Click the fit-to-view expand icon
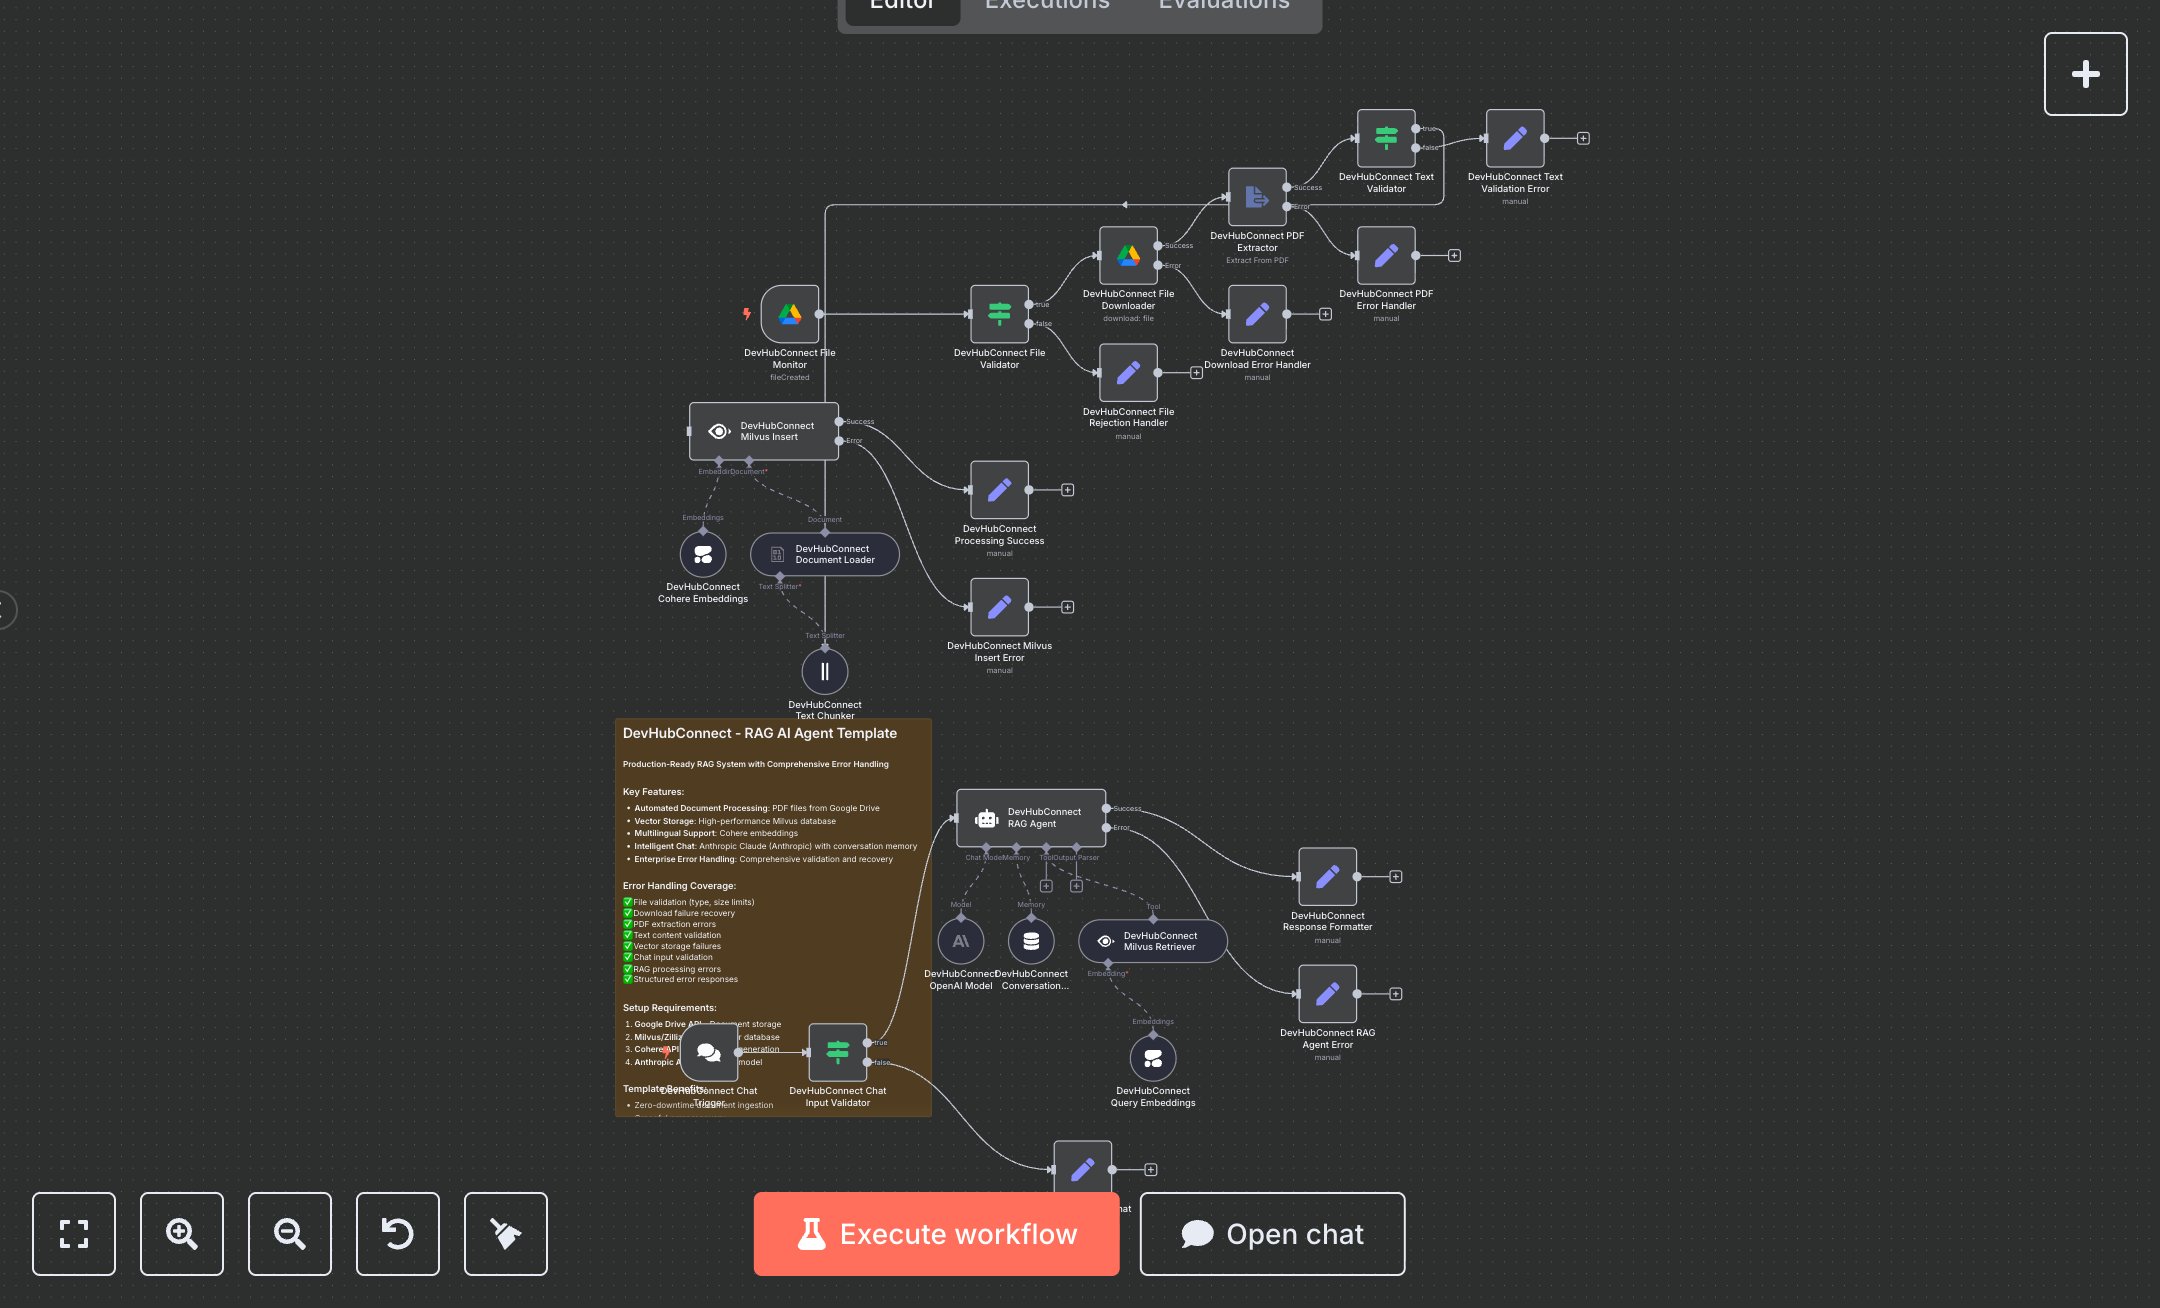The height and width of the screenshot is (1308, 2160). click(73, 1234)
